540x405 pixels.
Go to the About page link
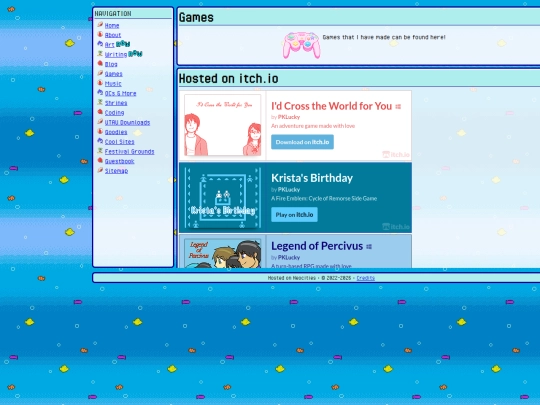(113, 35)
